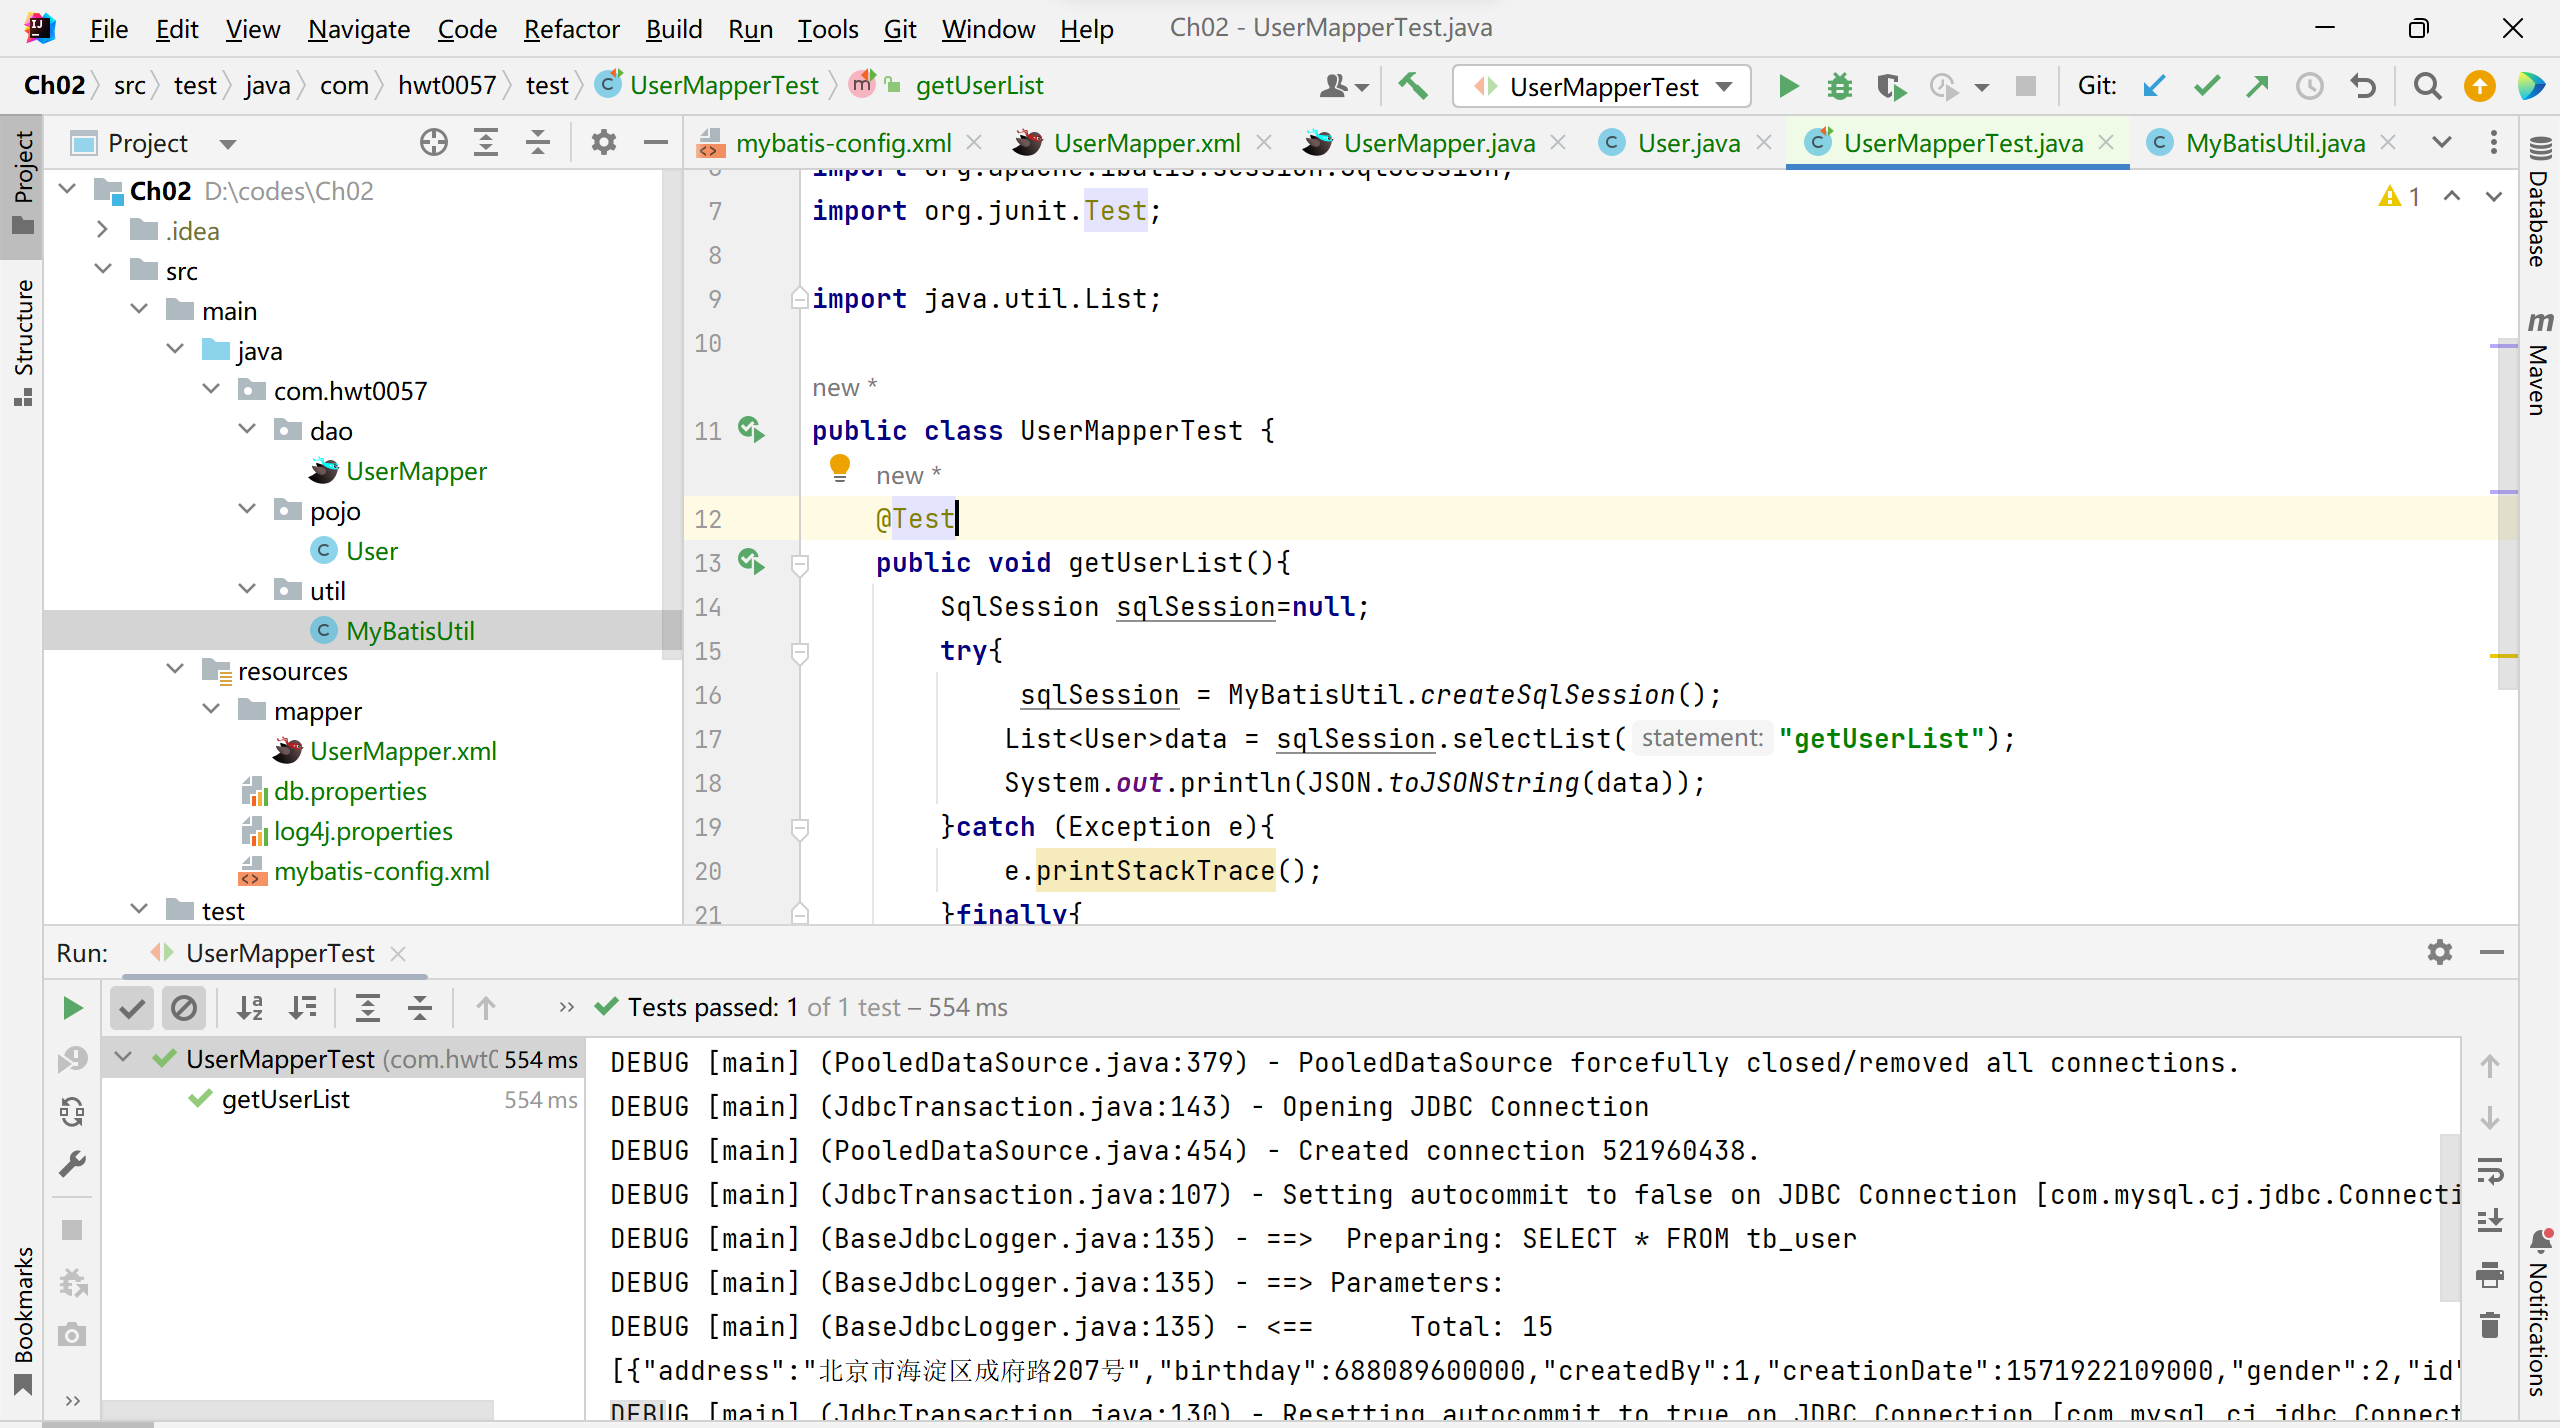Viewport: 2560px width, 1428px height.
Task: Click the hwt0057 breadcrumb
Action: tap(447, 86)
